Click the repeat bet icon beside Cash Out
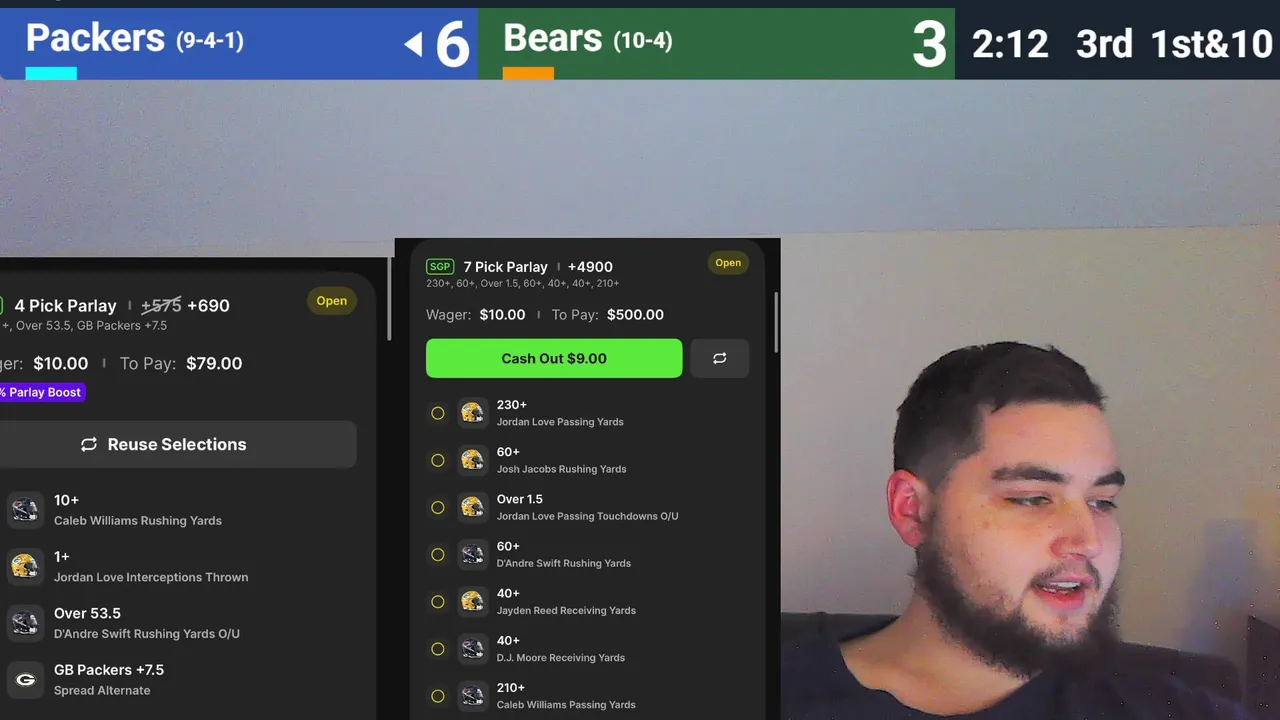The image size is (1280, 720). pos(720,358)
